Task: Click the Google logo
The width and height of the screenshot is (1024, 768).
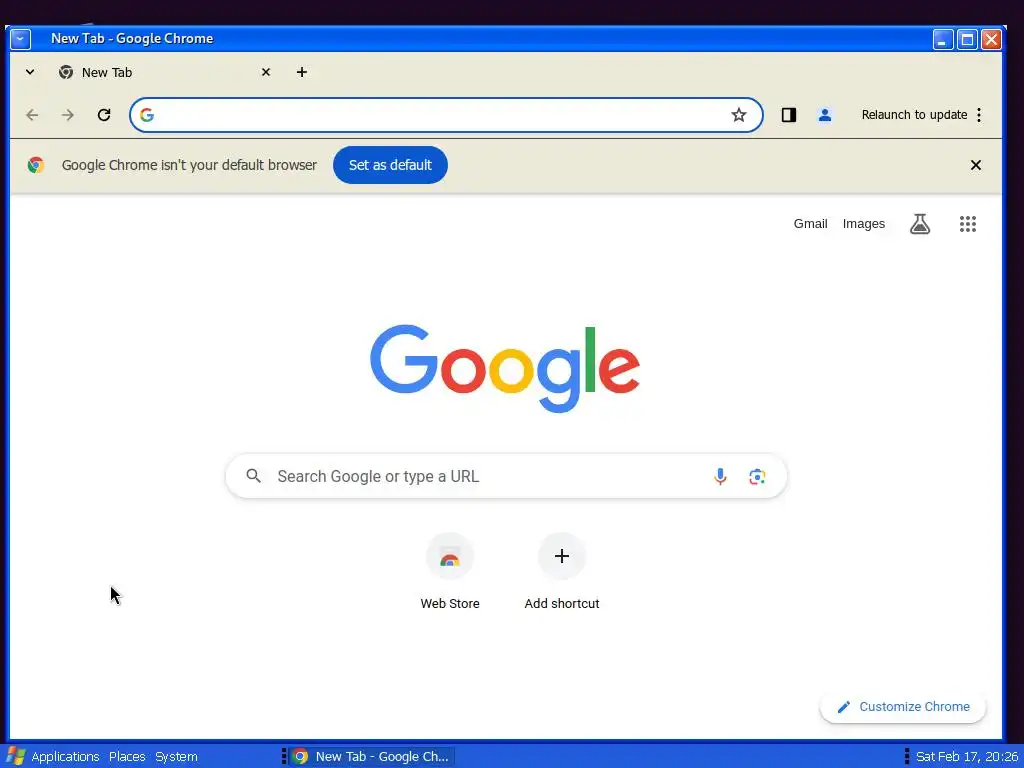Action: [x=505, y=368]
